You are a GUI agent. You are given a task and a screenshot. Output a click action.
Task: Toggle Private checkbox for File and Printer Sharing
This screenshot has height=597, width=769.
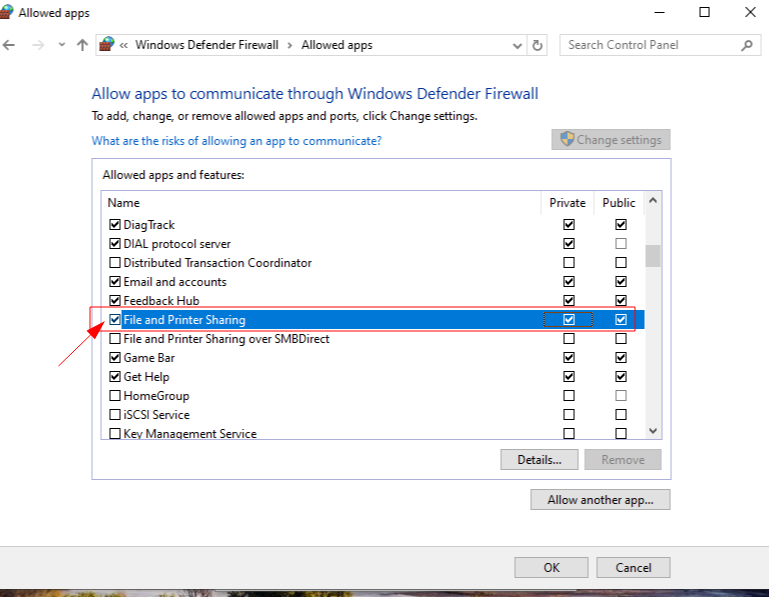coord(569,320)
